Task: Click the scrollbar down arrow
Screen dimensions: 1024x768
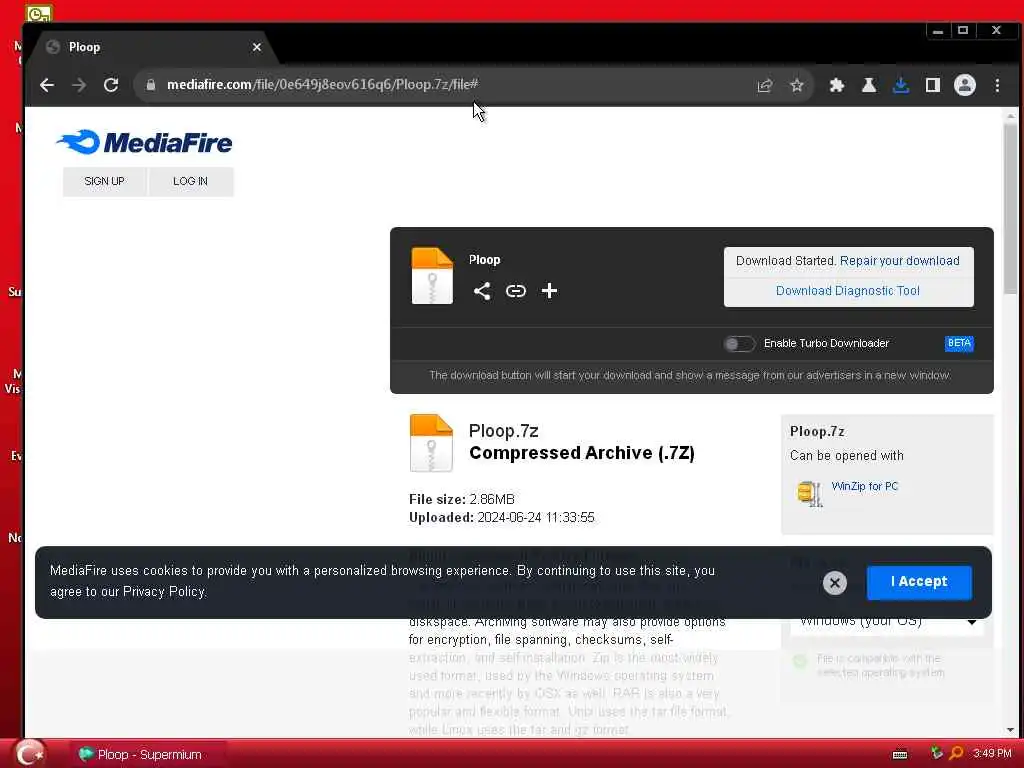Action: pyautogui.click(x=1010, y=729)
